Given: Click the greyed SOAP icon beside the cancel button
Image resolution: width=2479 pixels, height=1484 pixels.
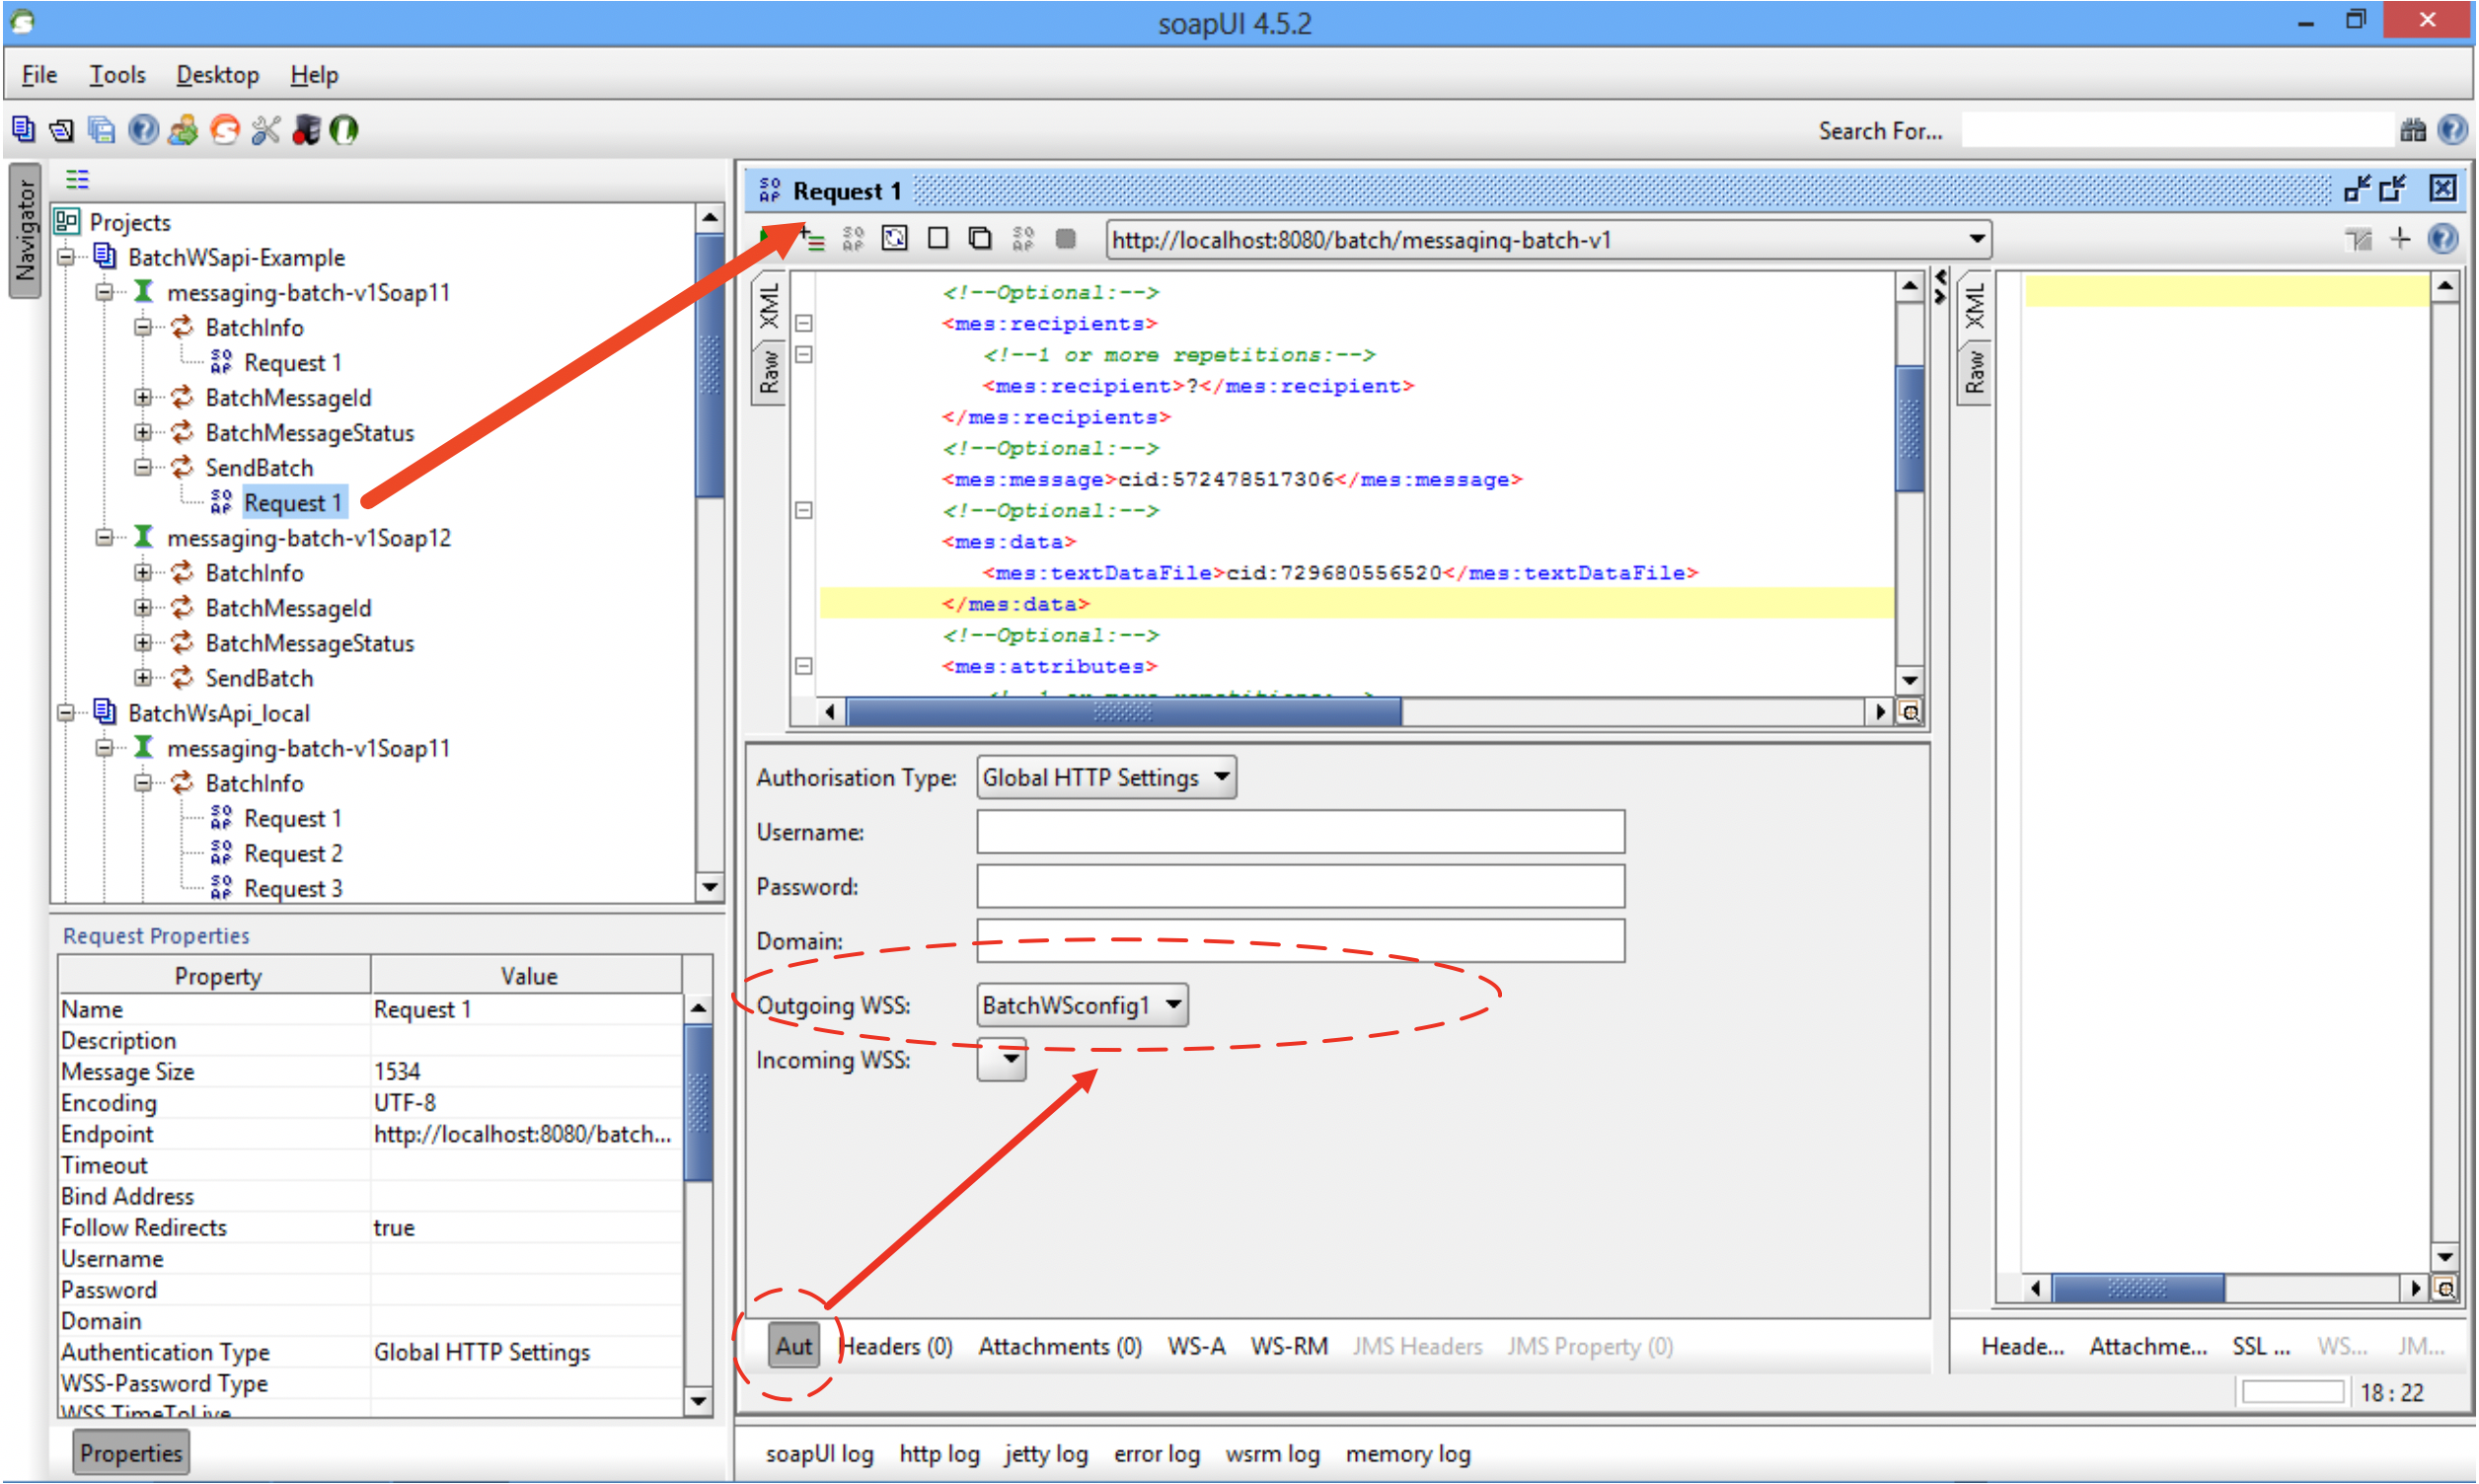Looking at the screenshot, I should [x=1022, y=239].
